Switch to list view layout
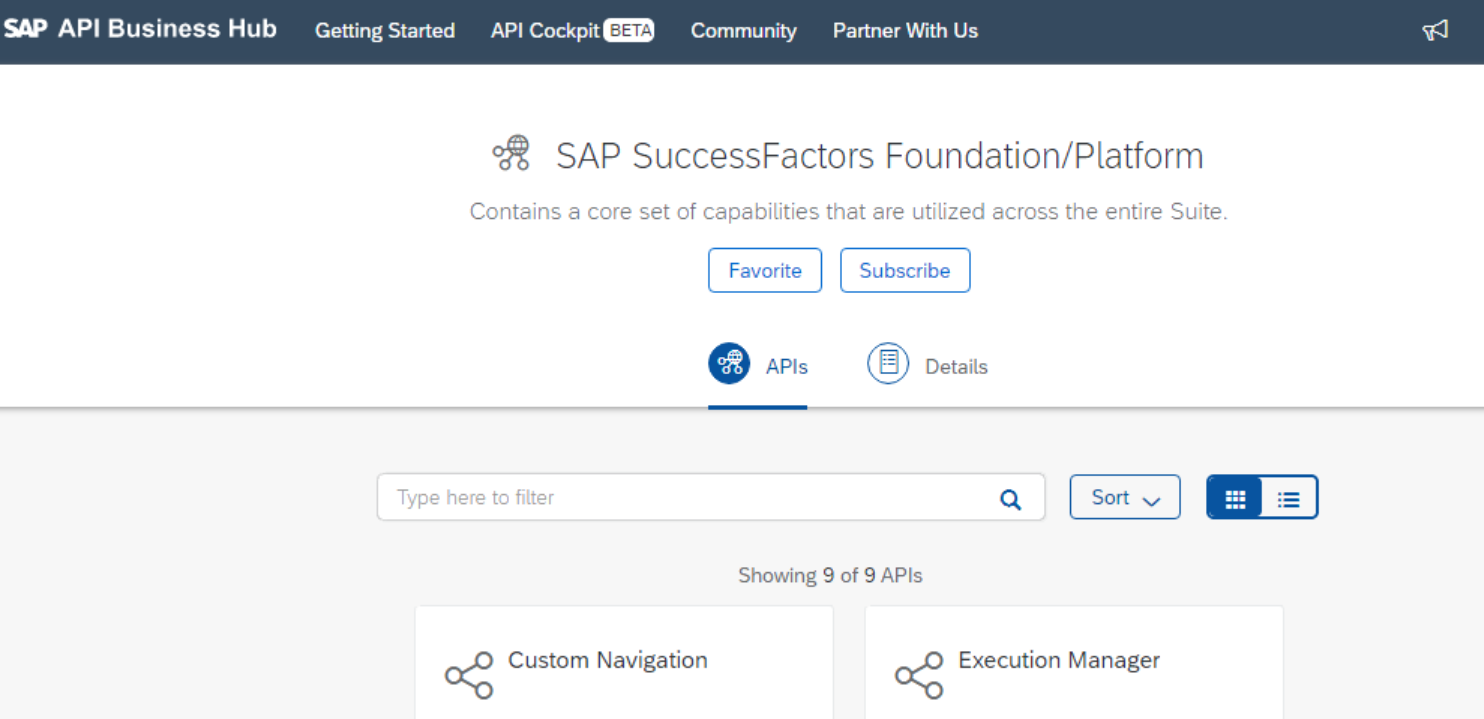This screenshot has height=719, width=1484. pyautogui.click(x=1288, y=497)
